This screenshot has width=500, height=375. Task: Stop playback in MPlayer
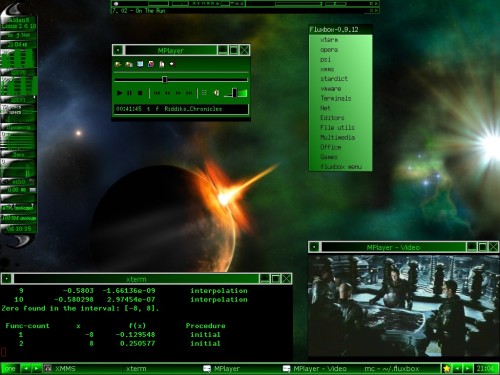[x=140, y=93]
